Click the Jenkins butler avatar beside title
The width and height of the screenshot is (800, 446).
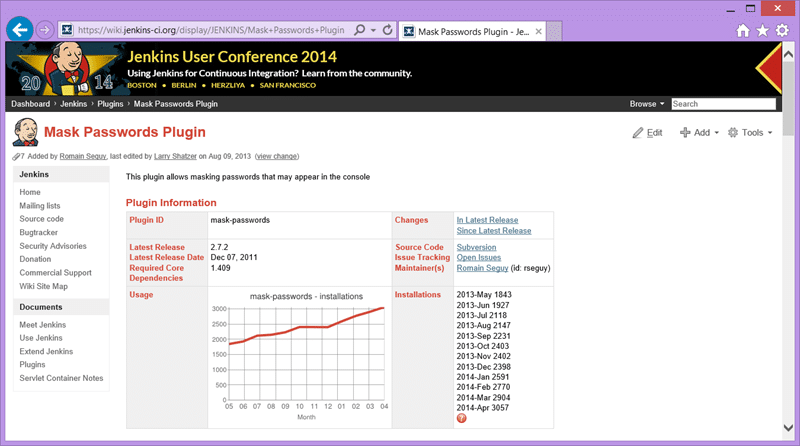[26, 132]
